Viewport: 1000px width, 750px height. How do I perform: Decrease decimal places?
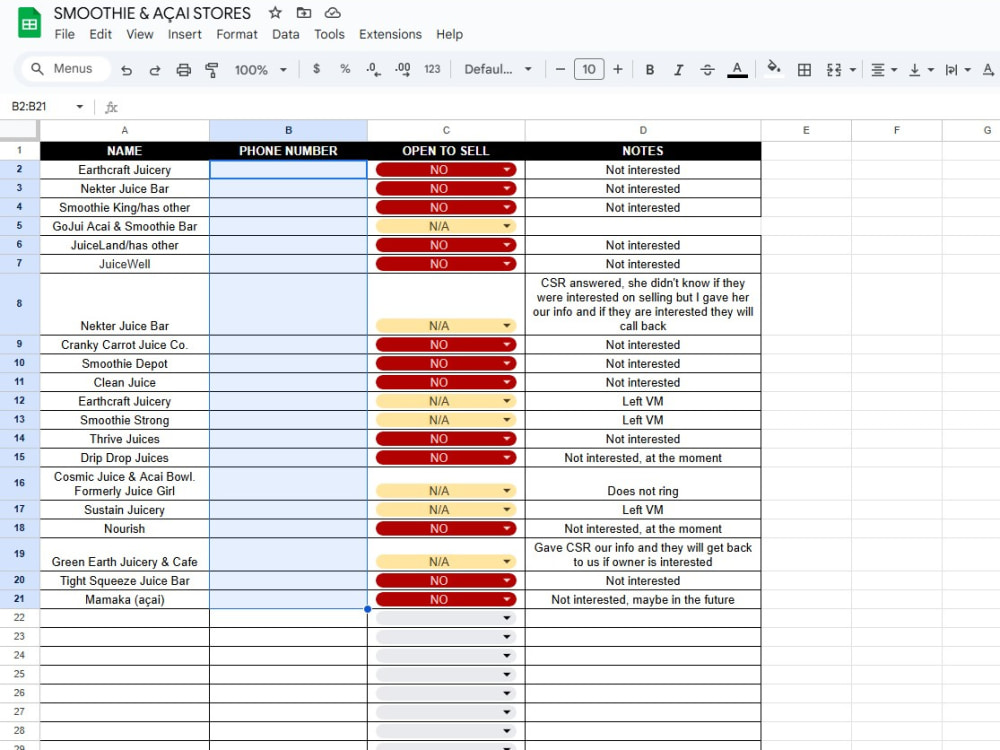[374, 69]
